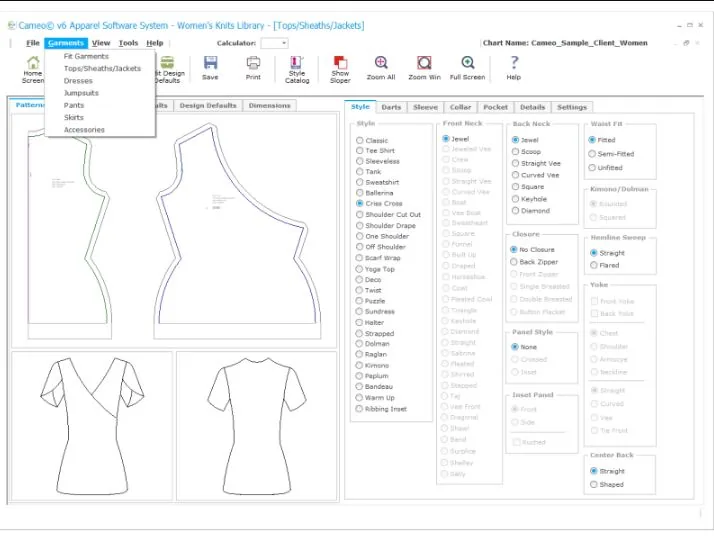Viewport: 714px width, 539px height.
Task: Open the View menu
Action: click(101, 43)
